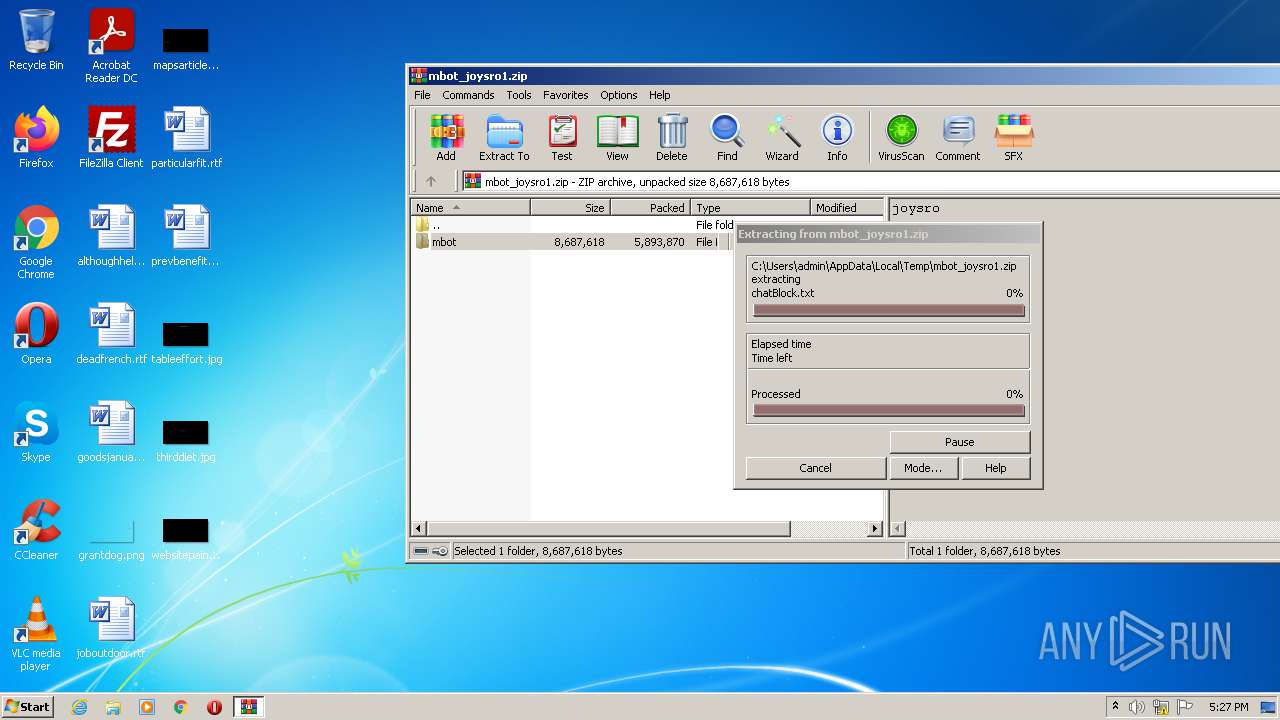This screenshot has width=1280, height=720.
Task: Click Pause in extraction dialog
Action: click(959, 442)
